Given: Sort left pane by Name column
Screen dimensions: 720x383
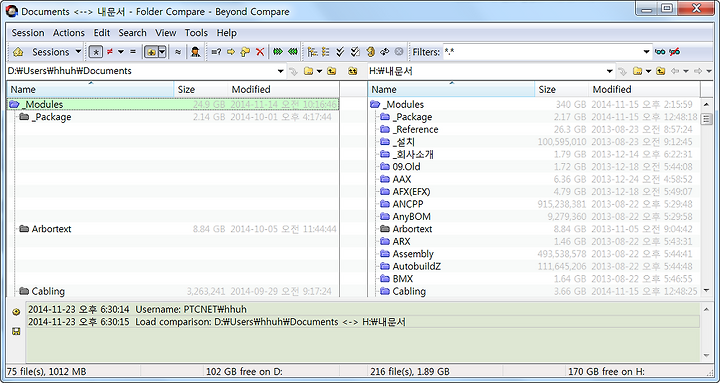Looking at the screenshot, I should 90,89.
